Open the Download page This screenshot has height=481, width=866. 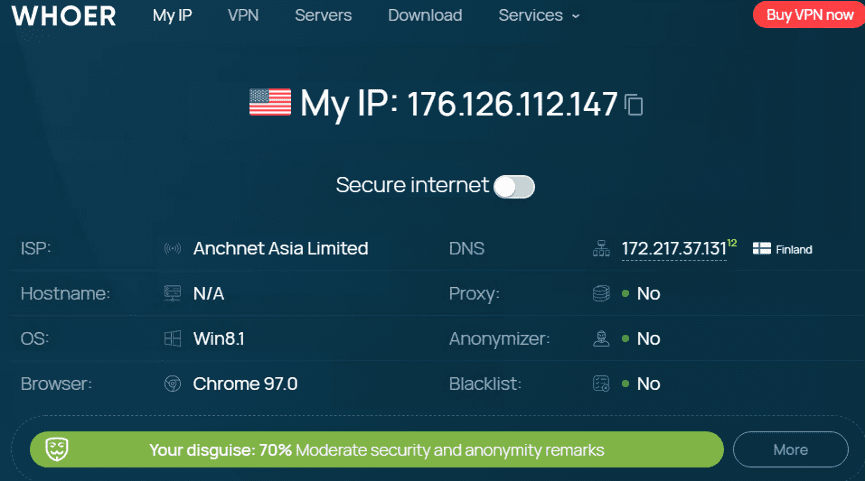click(x=425, y=15)
